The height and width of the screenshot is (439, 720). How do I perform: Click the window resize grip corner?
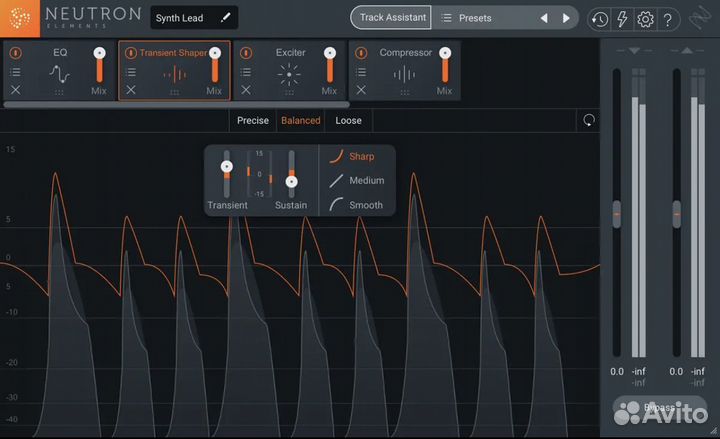[x=714, y=430]
